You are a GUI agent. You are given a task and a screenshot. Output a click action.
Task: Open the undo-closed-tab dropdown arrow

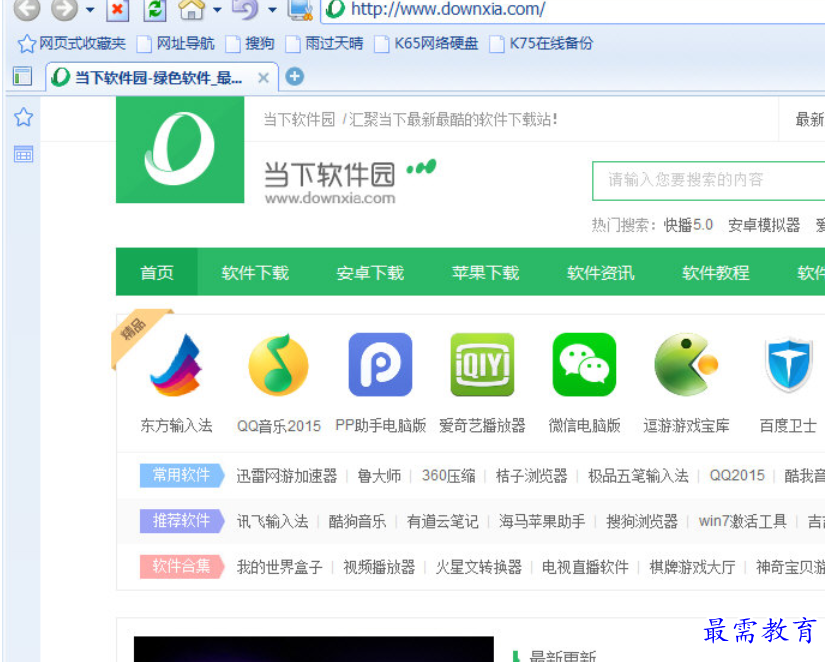tap(272, 9)
